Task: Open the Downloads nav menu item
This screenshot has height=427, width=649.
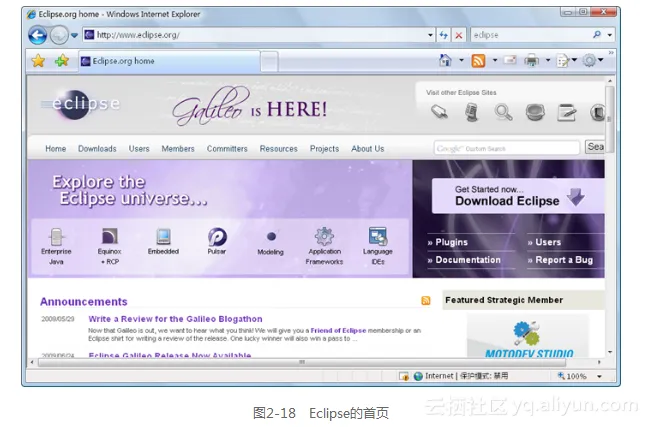Action: click(x=97, y=149)
